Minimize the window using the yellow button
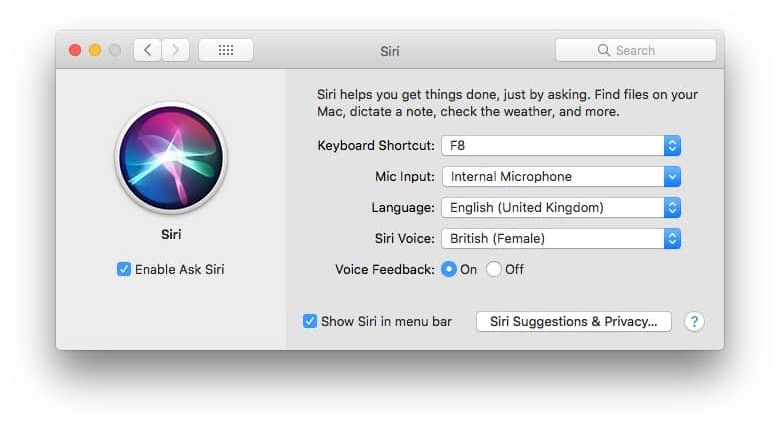The height and width of the screenshot is (430, 779). click(x=95, y=50)
